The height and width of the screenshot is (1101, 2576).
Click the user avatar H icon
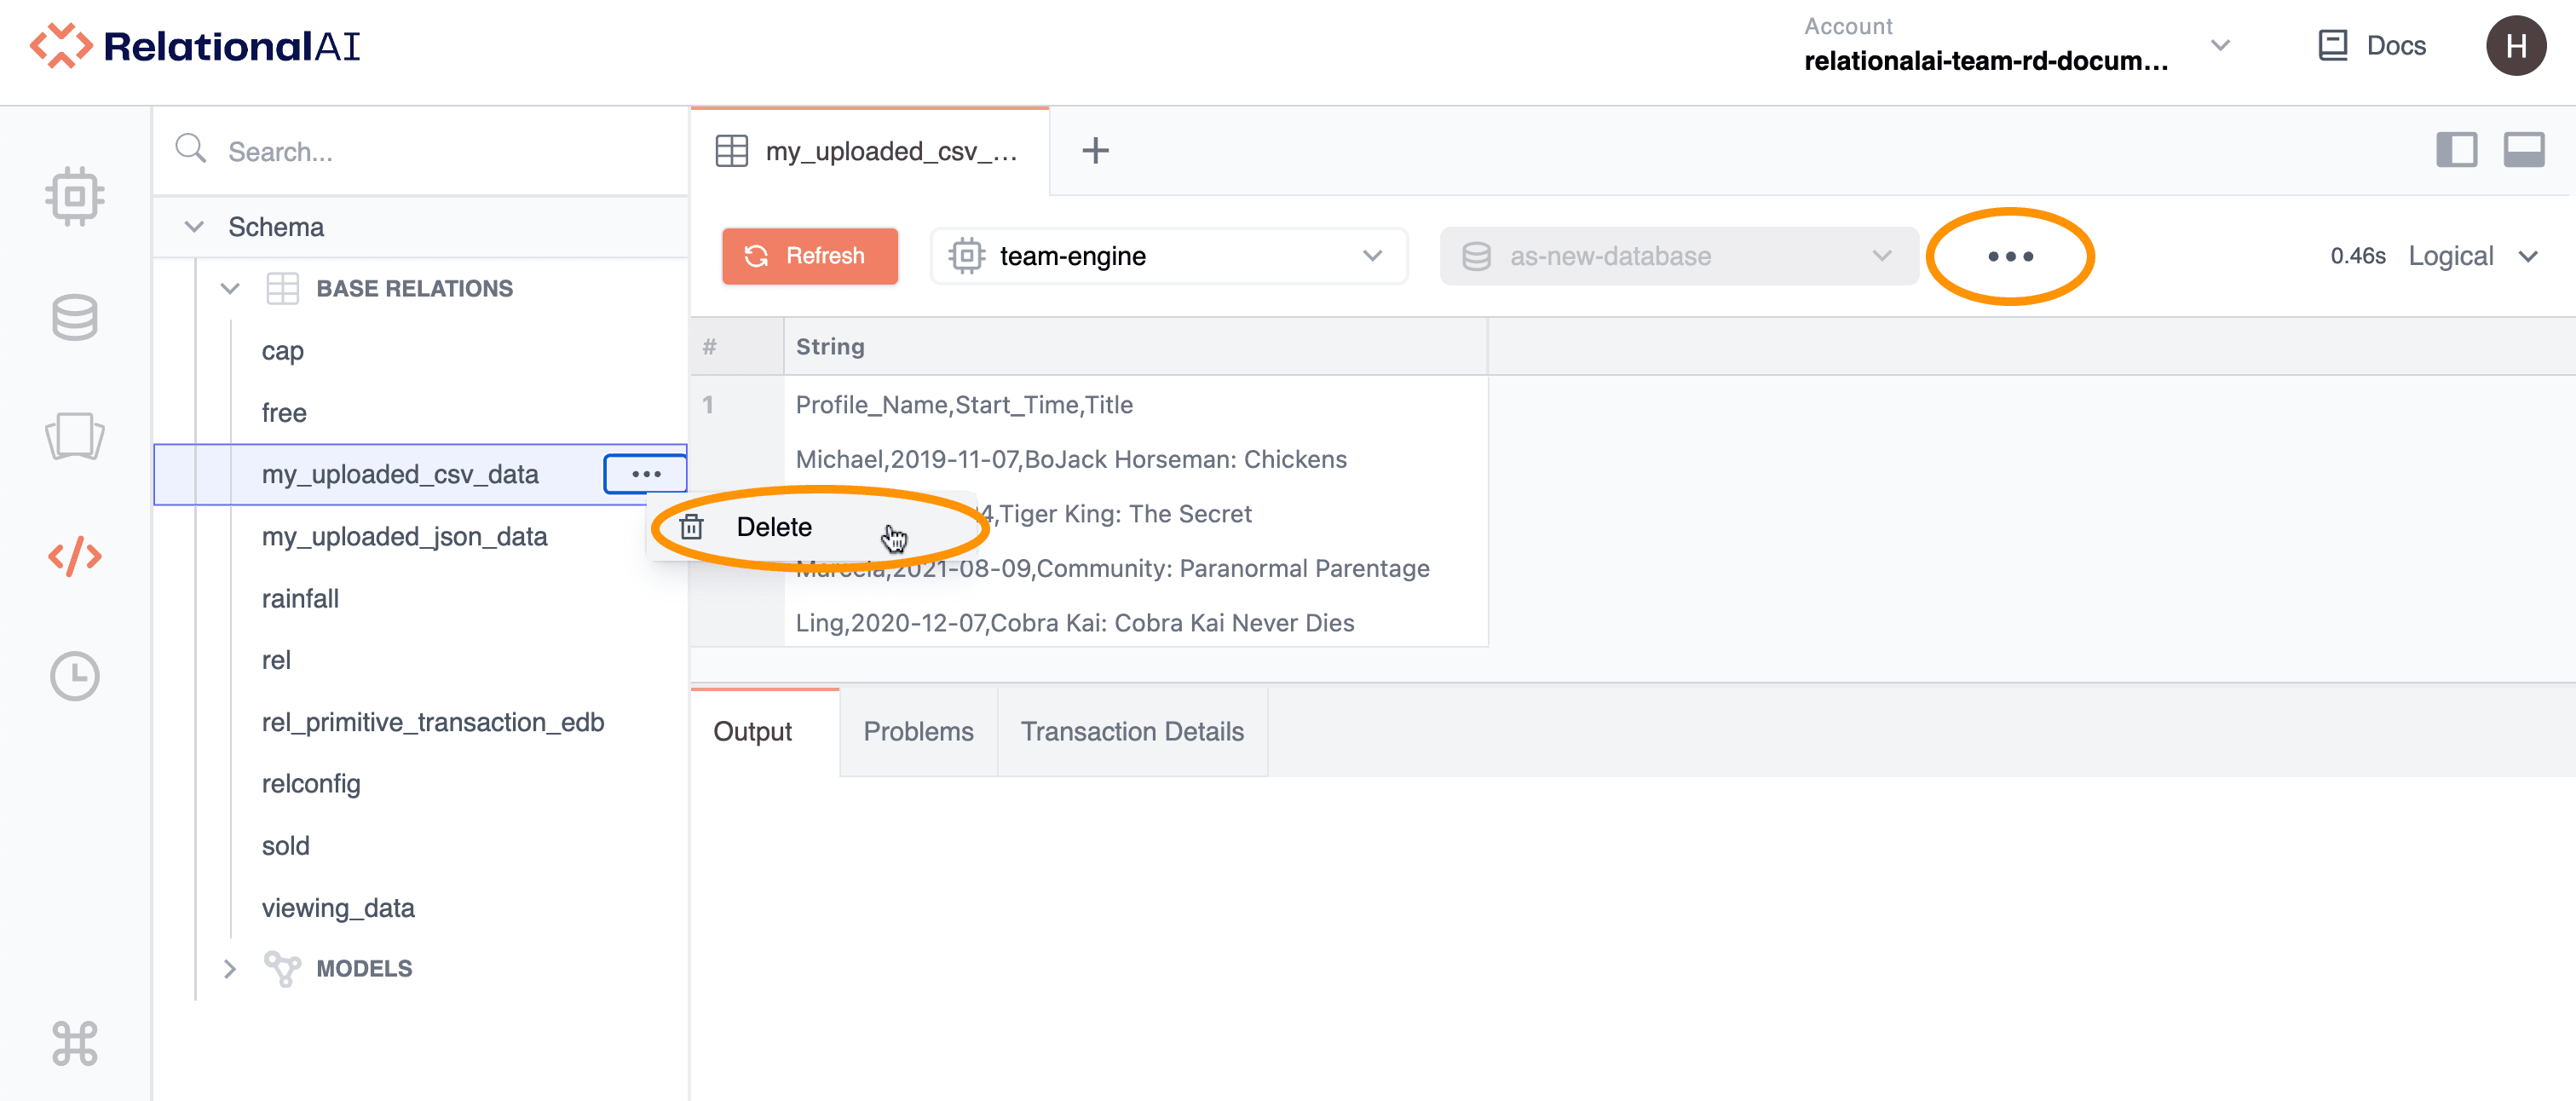(x=2515, y=46)
